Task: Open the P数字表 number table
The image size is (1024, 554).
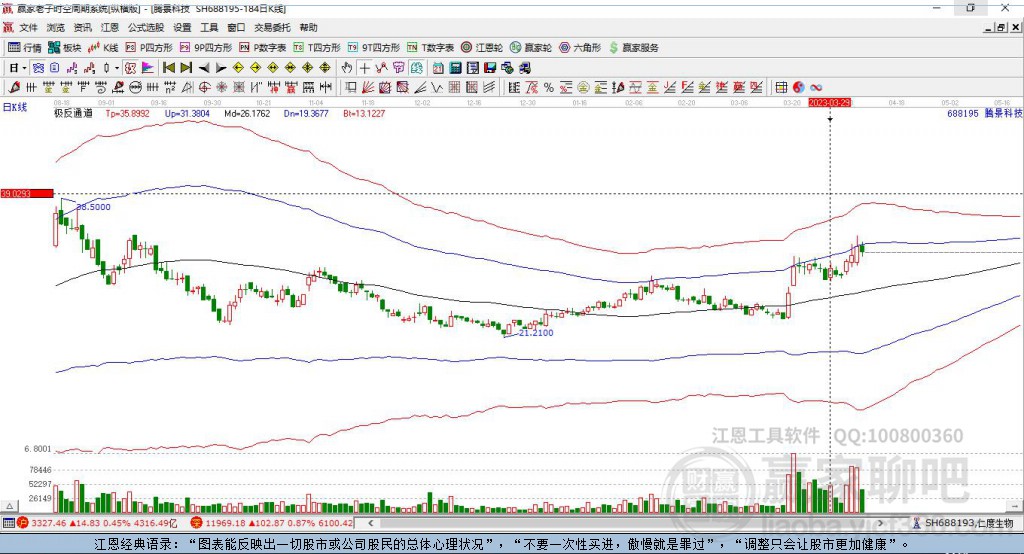Action: [263, 48]
